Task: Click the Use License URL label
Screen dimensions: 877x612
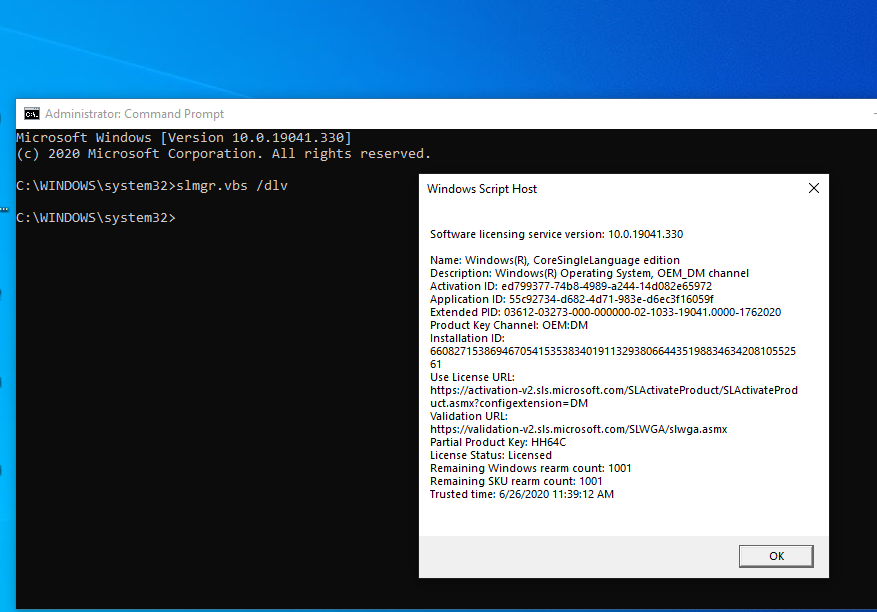Action: click(x=472, y=377)
